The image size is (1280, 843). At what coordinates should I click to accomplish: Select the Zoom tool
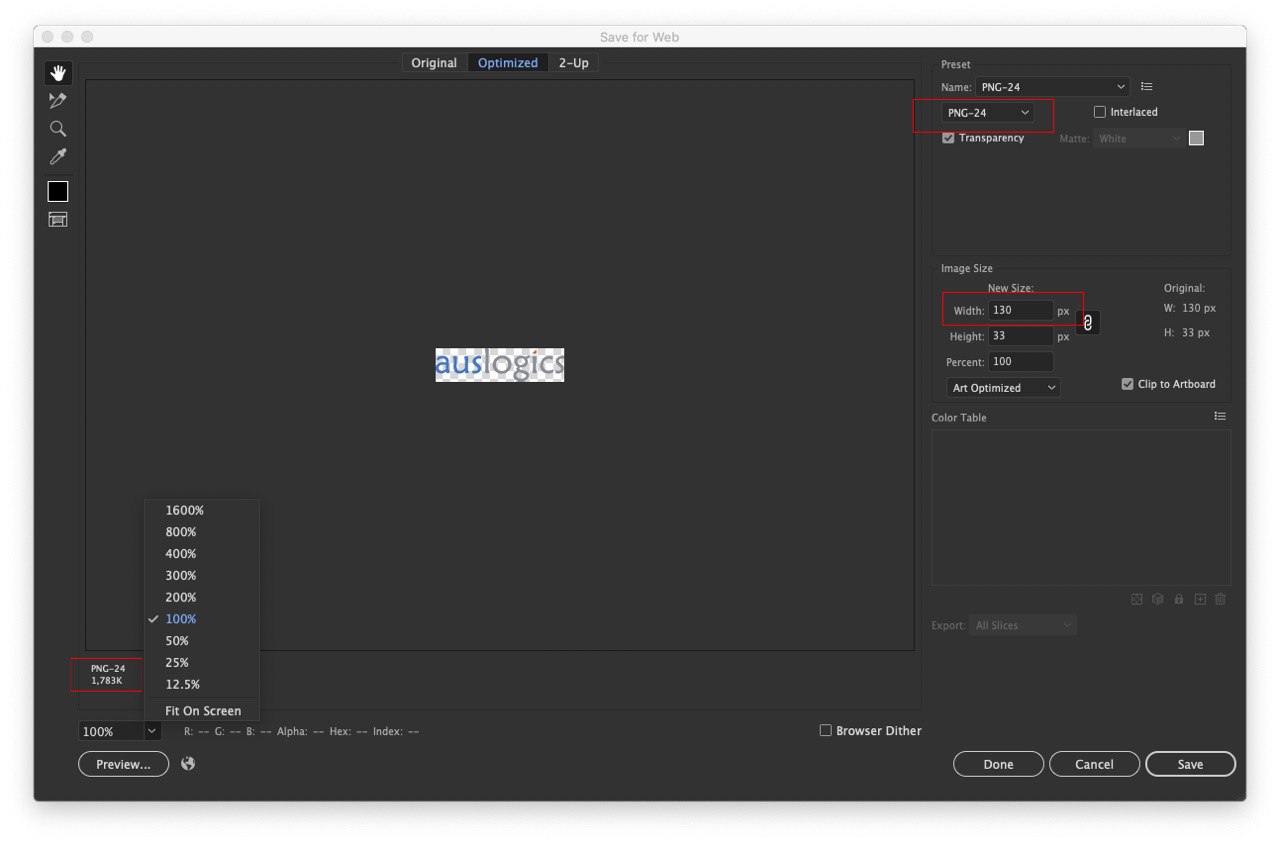pos(58,129)
